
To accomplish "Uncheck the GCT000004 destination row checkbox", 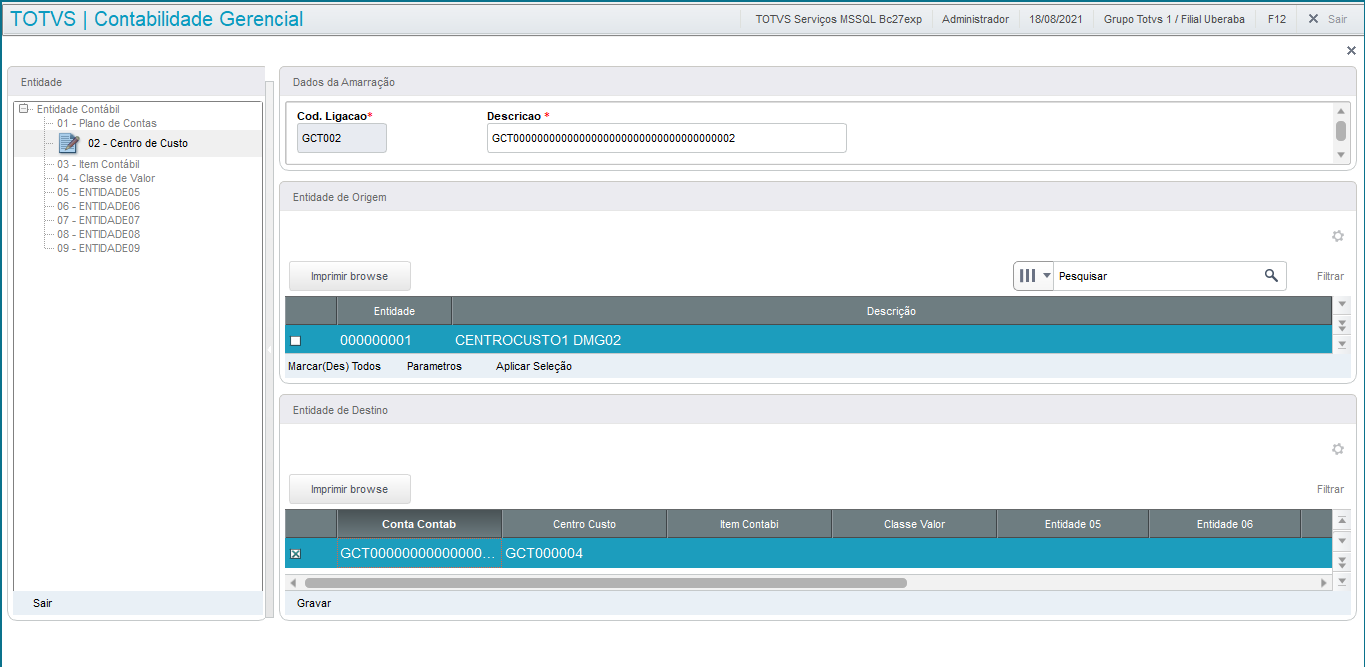I will [x=295, y=554].
